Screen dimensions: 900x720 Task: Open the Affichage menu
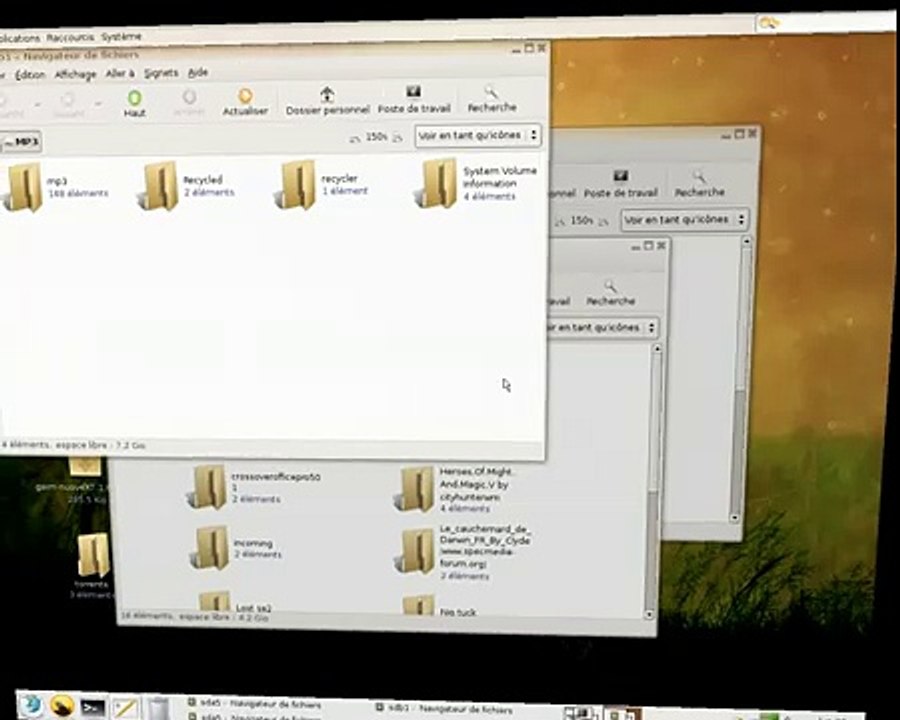click(75, 75)
